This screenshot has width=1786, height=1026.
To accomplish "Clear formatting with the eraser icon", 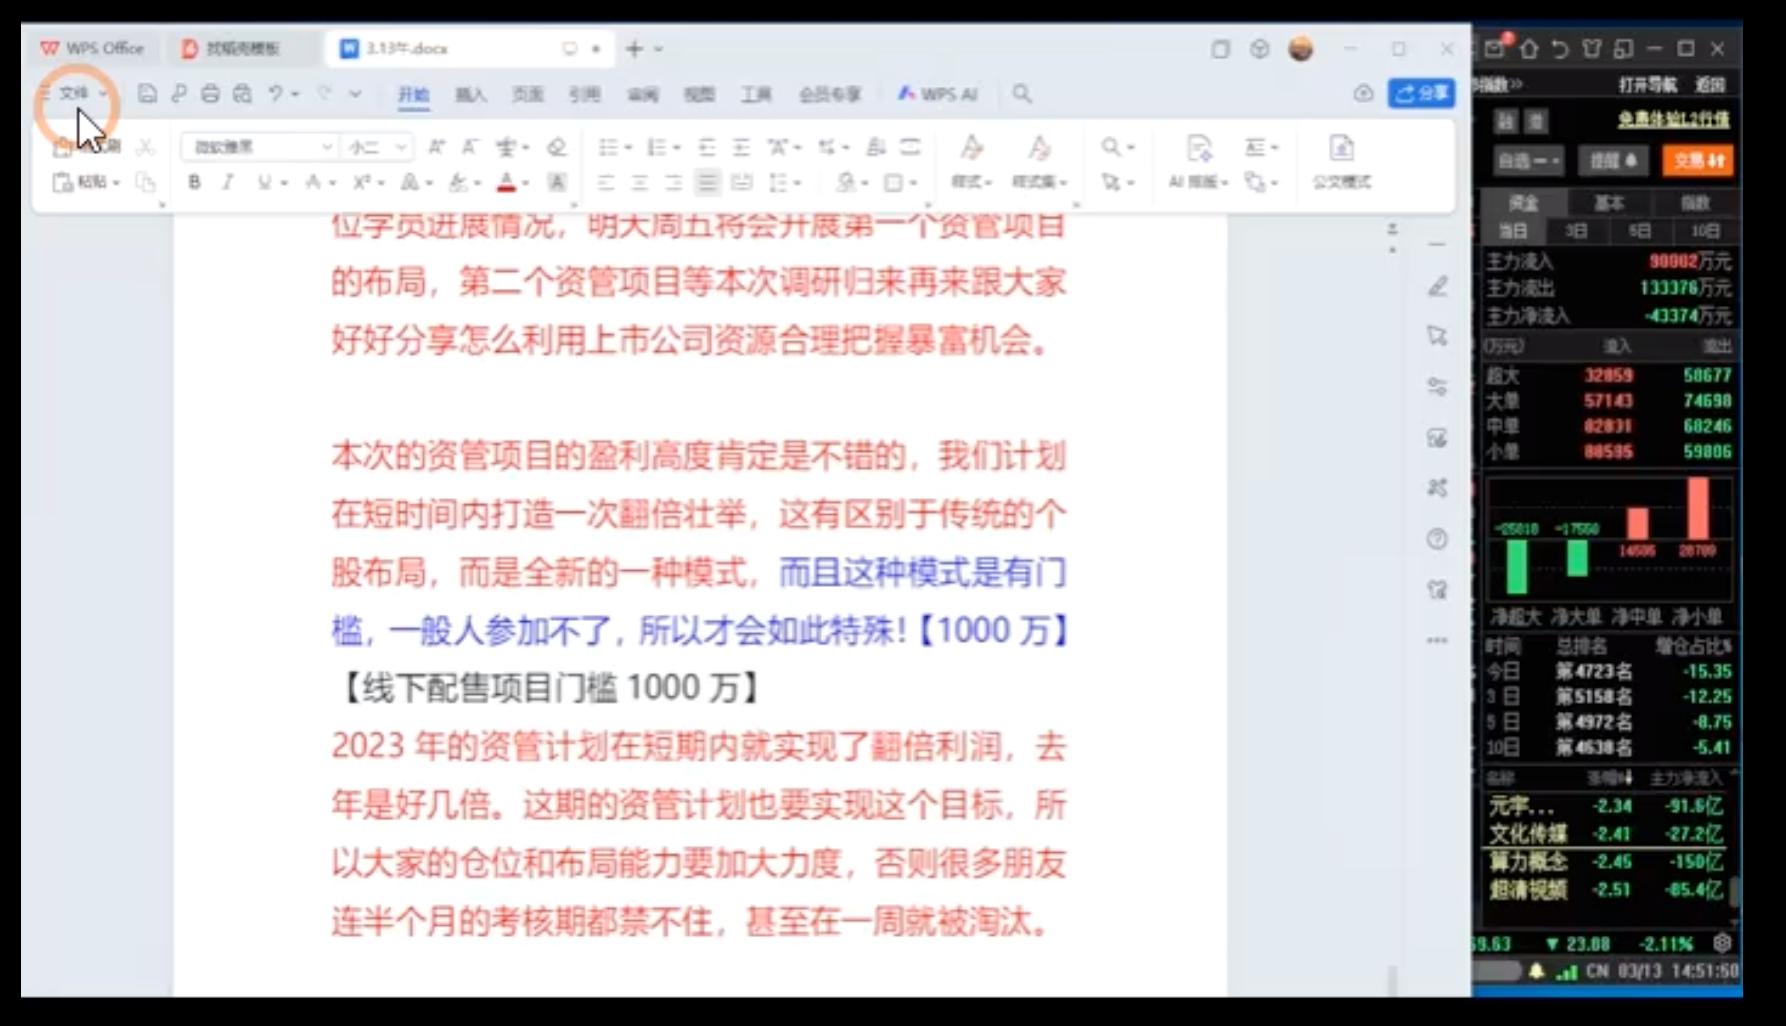I will click(x=557, y=146).
